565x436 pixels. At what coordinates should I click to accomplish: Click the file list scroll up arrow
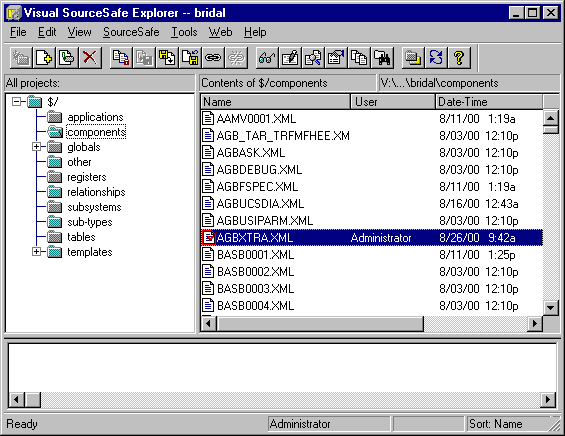tap(550, 118)
